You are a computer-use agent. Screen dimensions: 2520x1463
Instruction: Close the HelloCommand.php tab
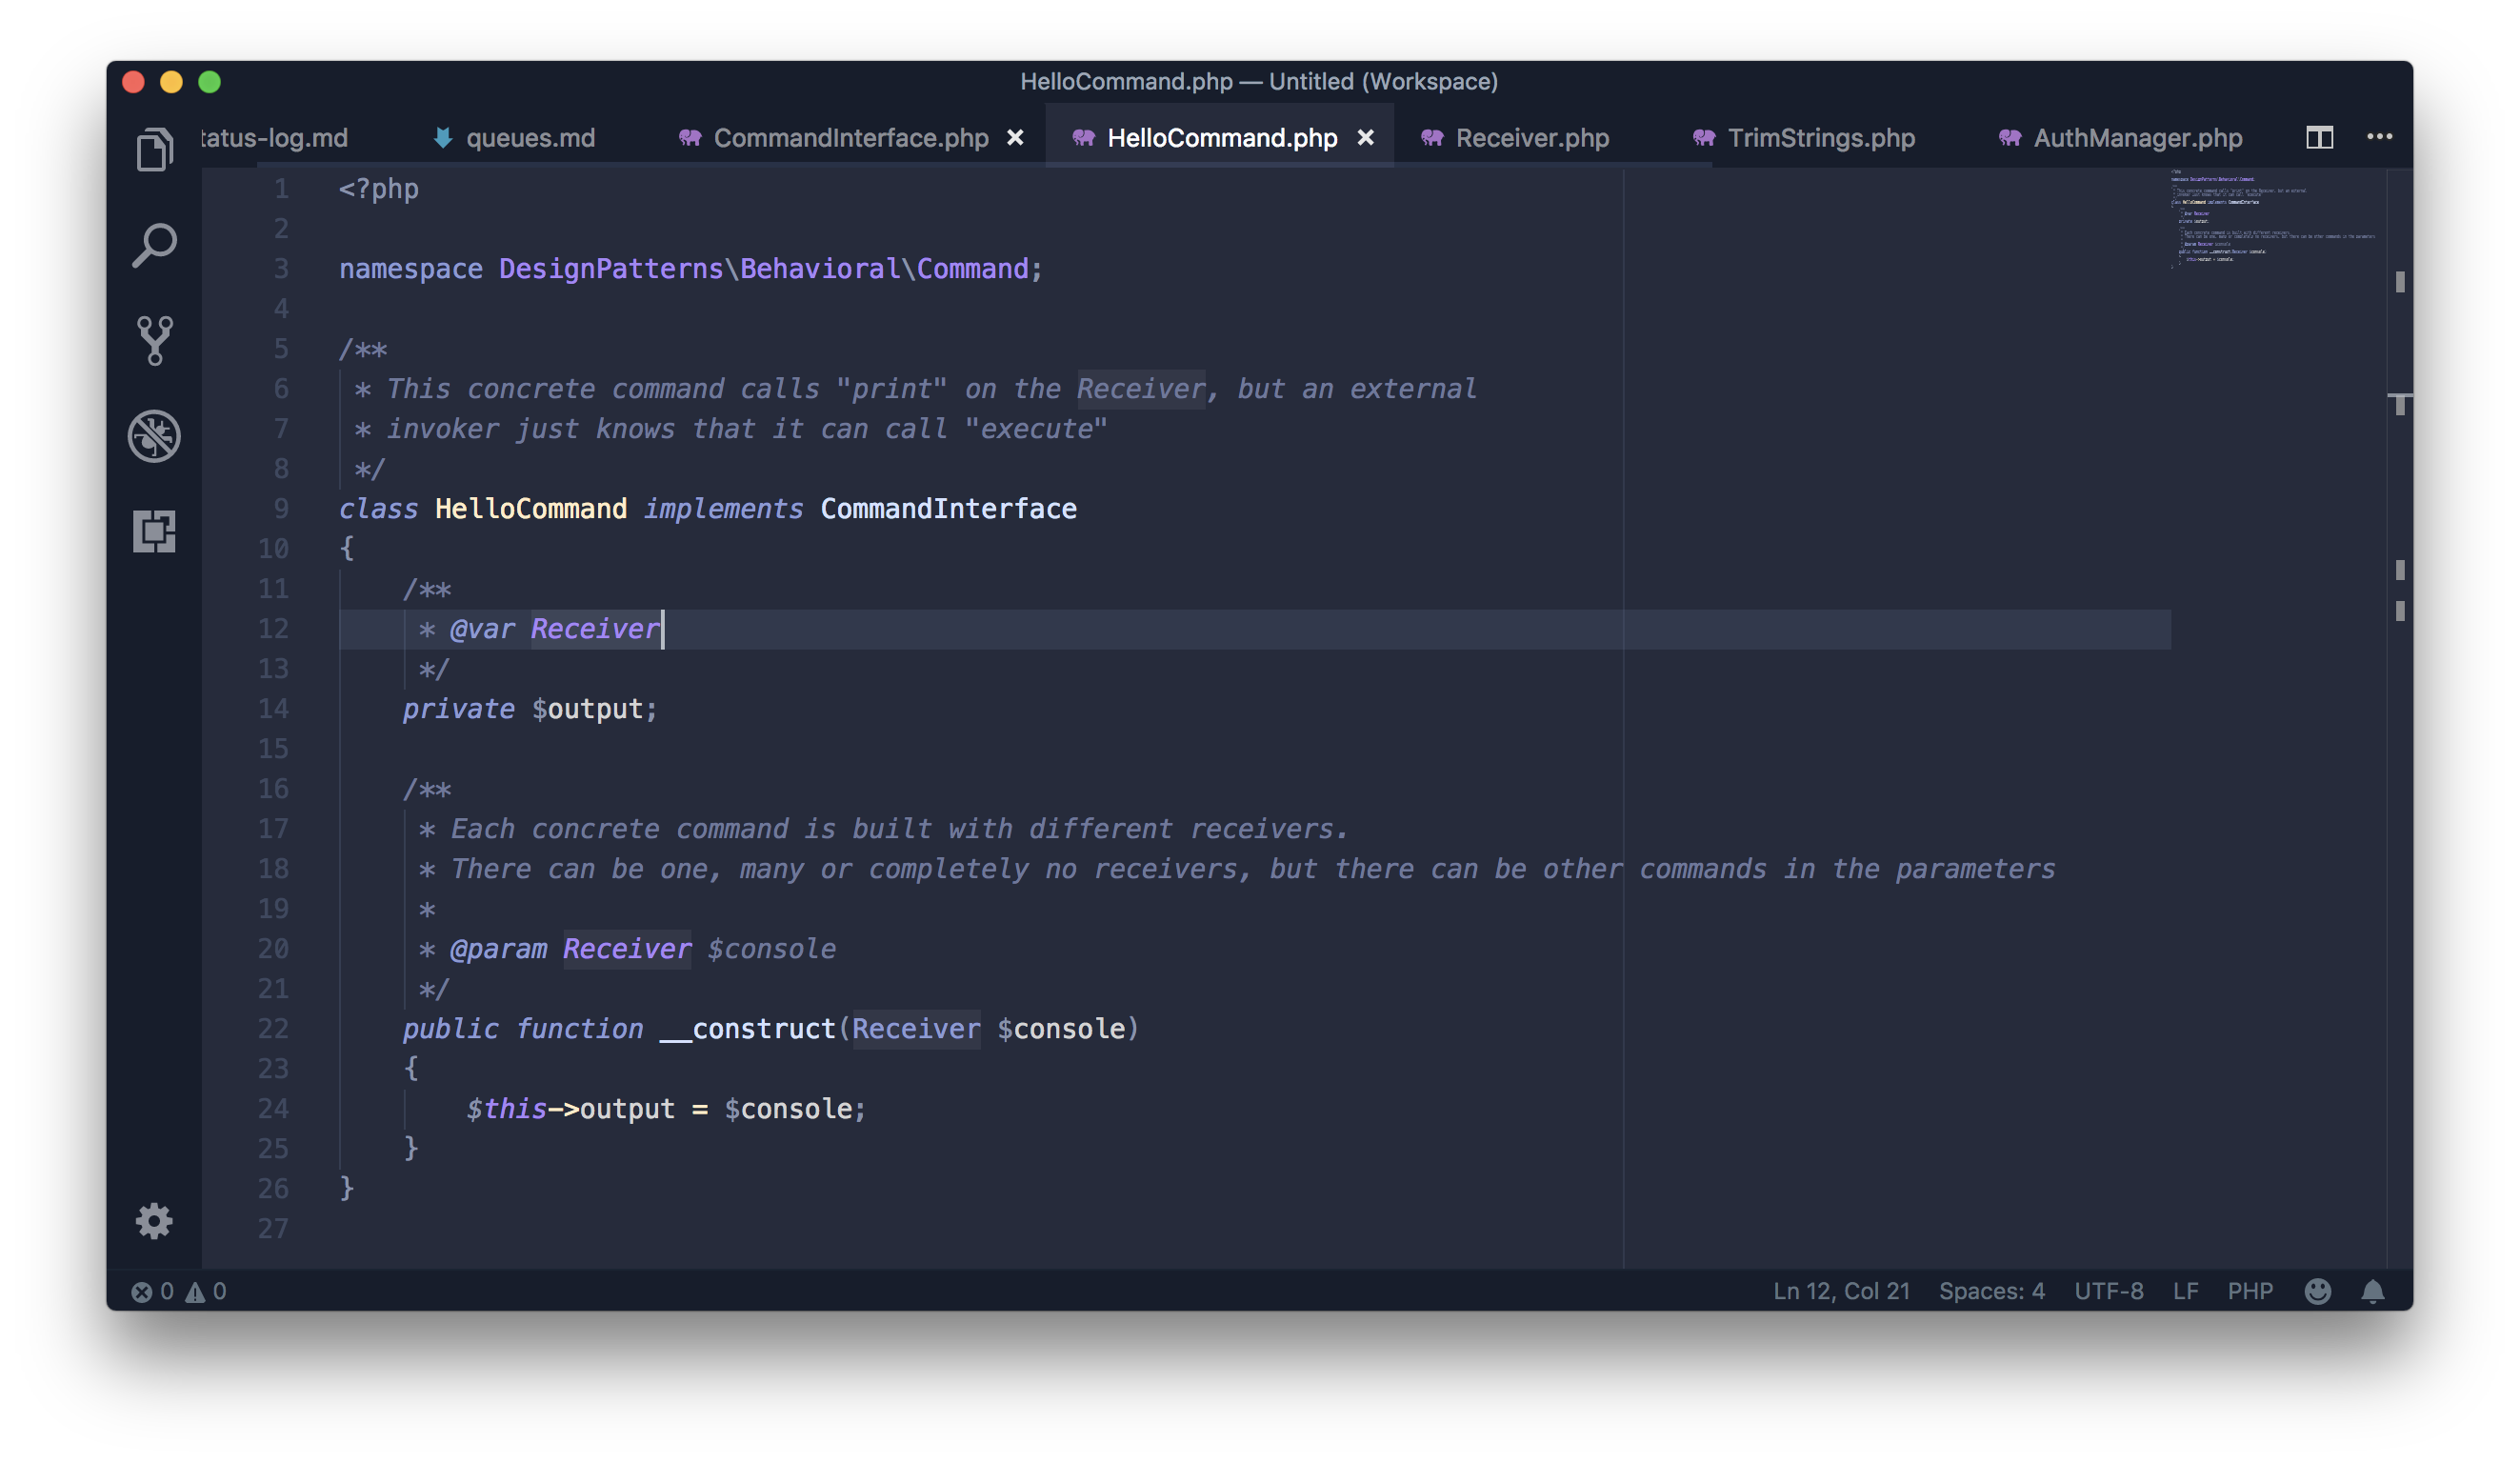click(x=1365, y=138)
